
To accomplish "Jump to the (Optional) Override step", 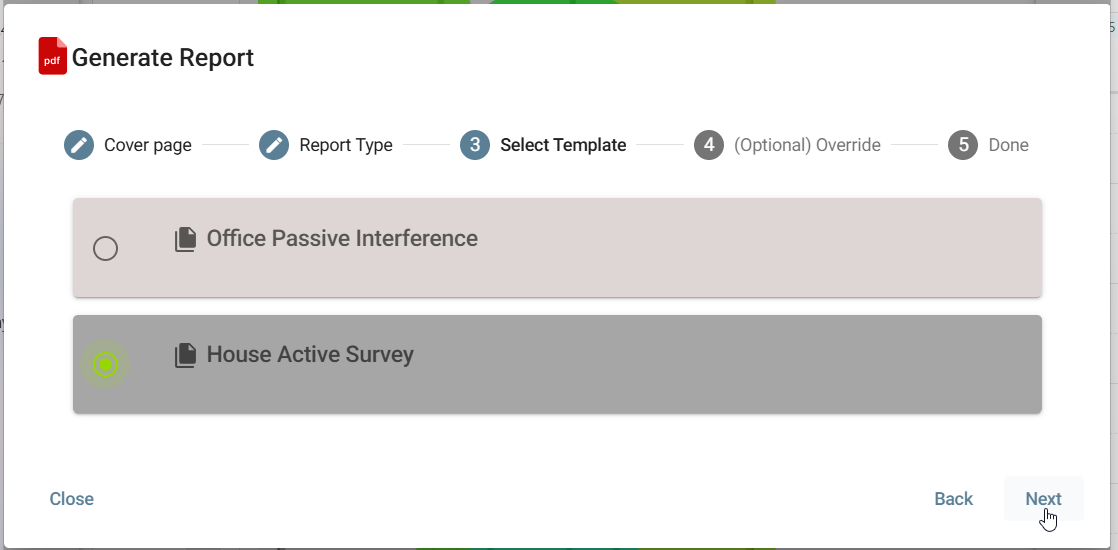I will point(807,145).
